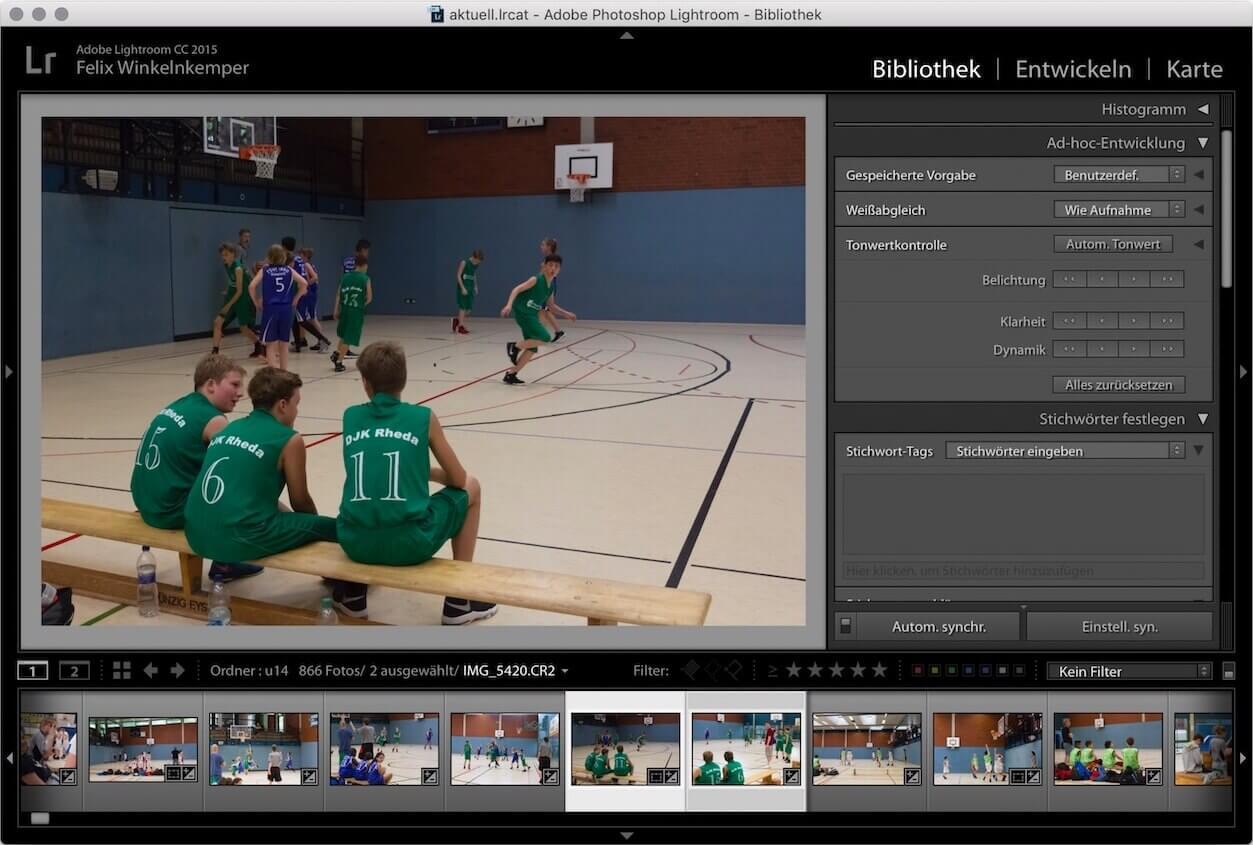This screenshot has height=845, width=1253.
Task: Click the forward arrow in filmstrip toolbar
Action: pos(177,671)
